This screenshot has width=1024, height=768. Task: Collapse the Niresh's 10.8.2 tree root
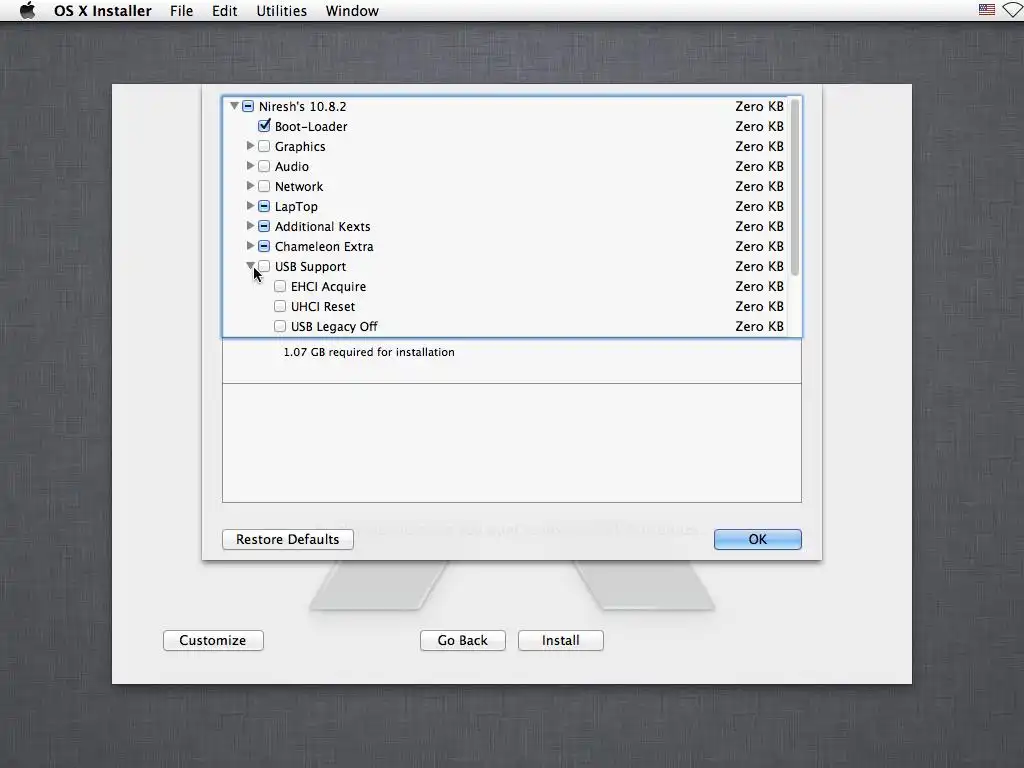tap(234, 106)
